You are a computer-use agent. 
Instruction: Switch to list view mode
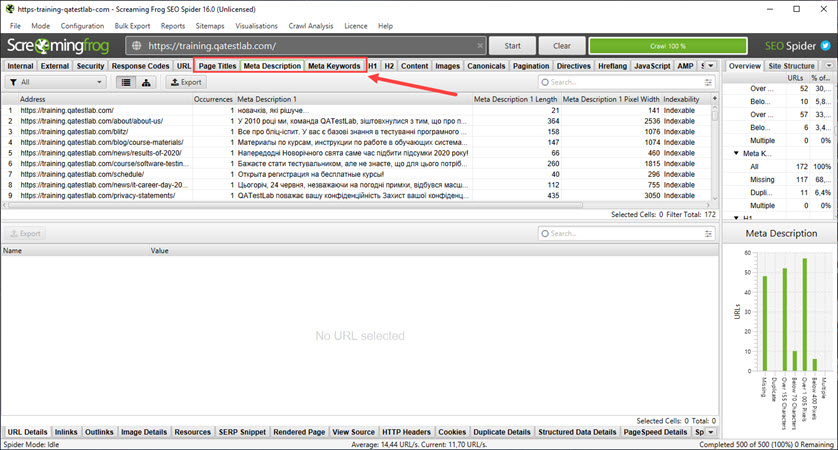tap(127, 82)
